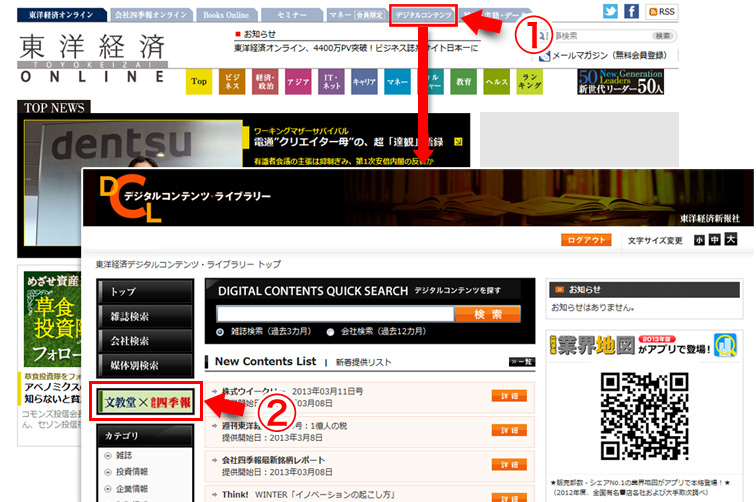The height and width of the screenshot is (502, 756).
Task: Open メールマガジン (無料会員登録) link
Action: click(x=608, y=55)
